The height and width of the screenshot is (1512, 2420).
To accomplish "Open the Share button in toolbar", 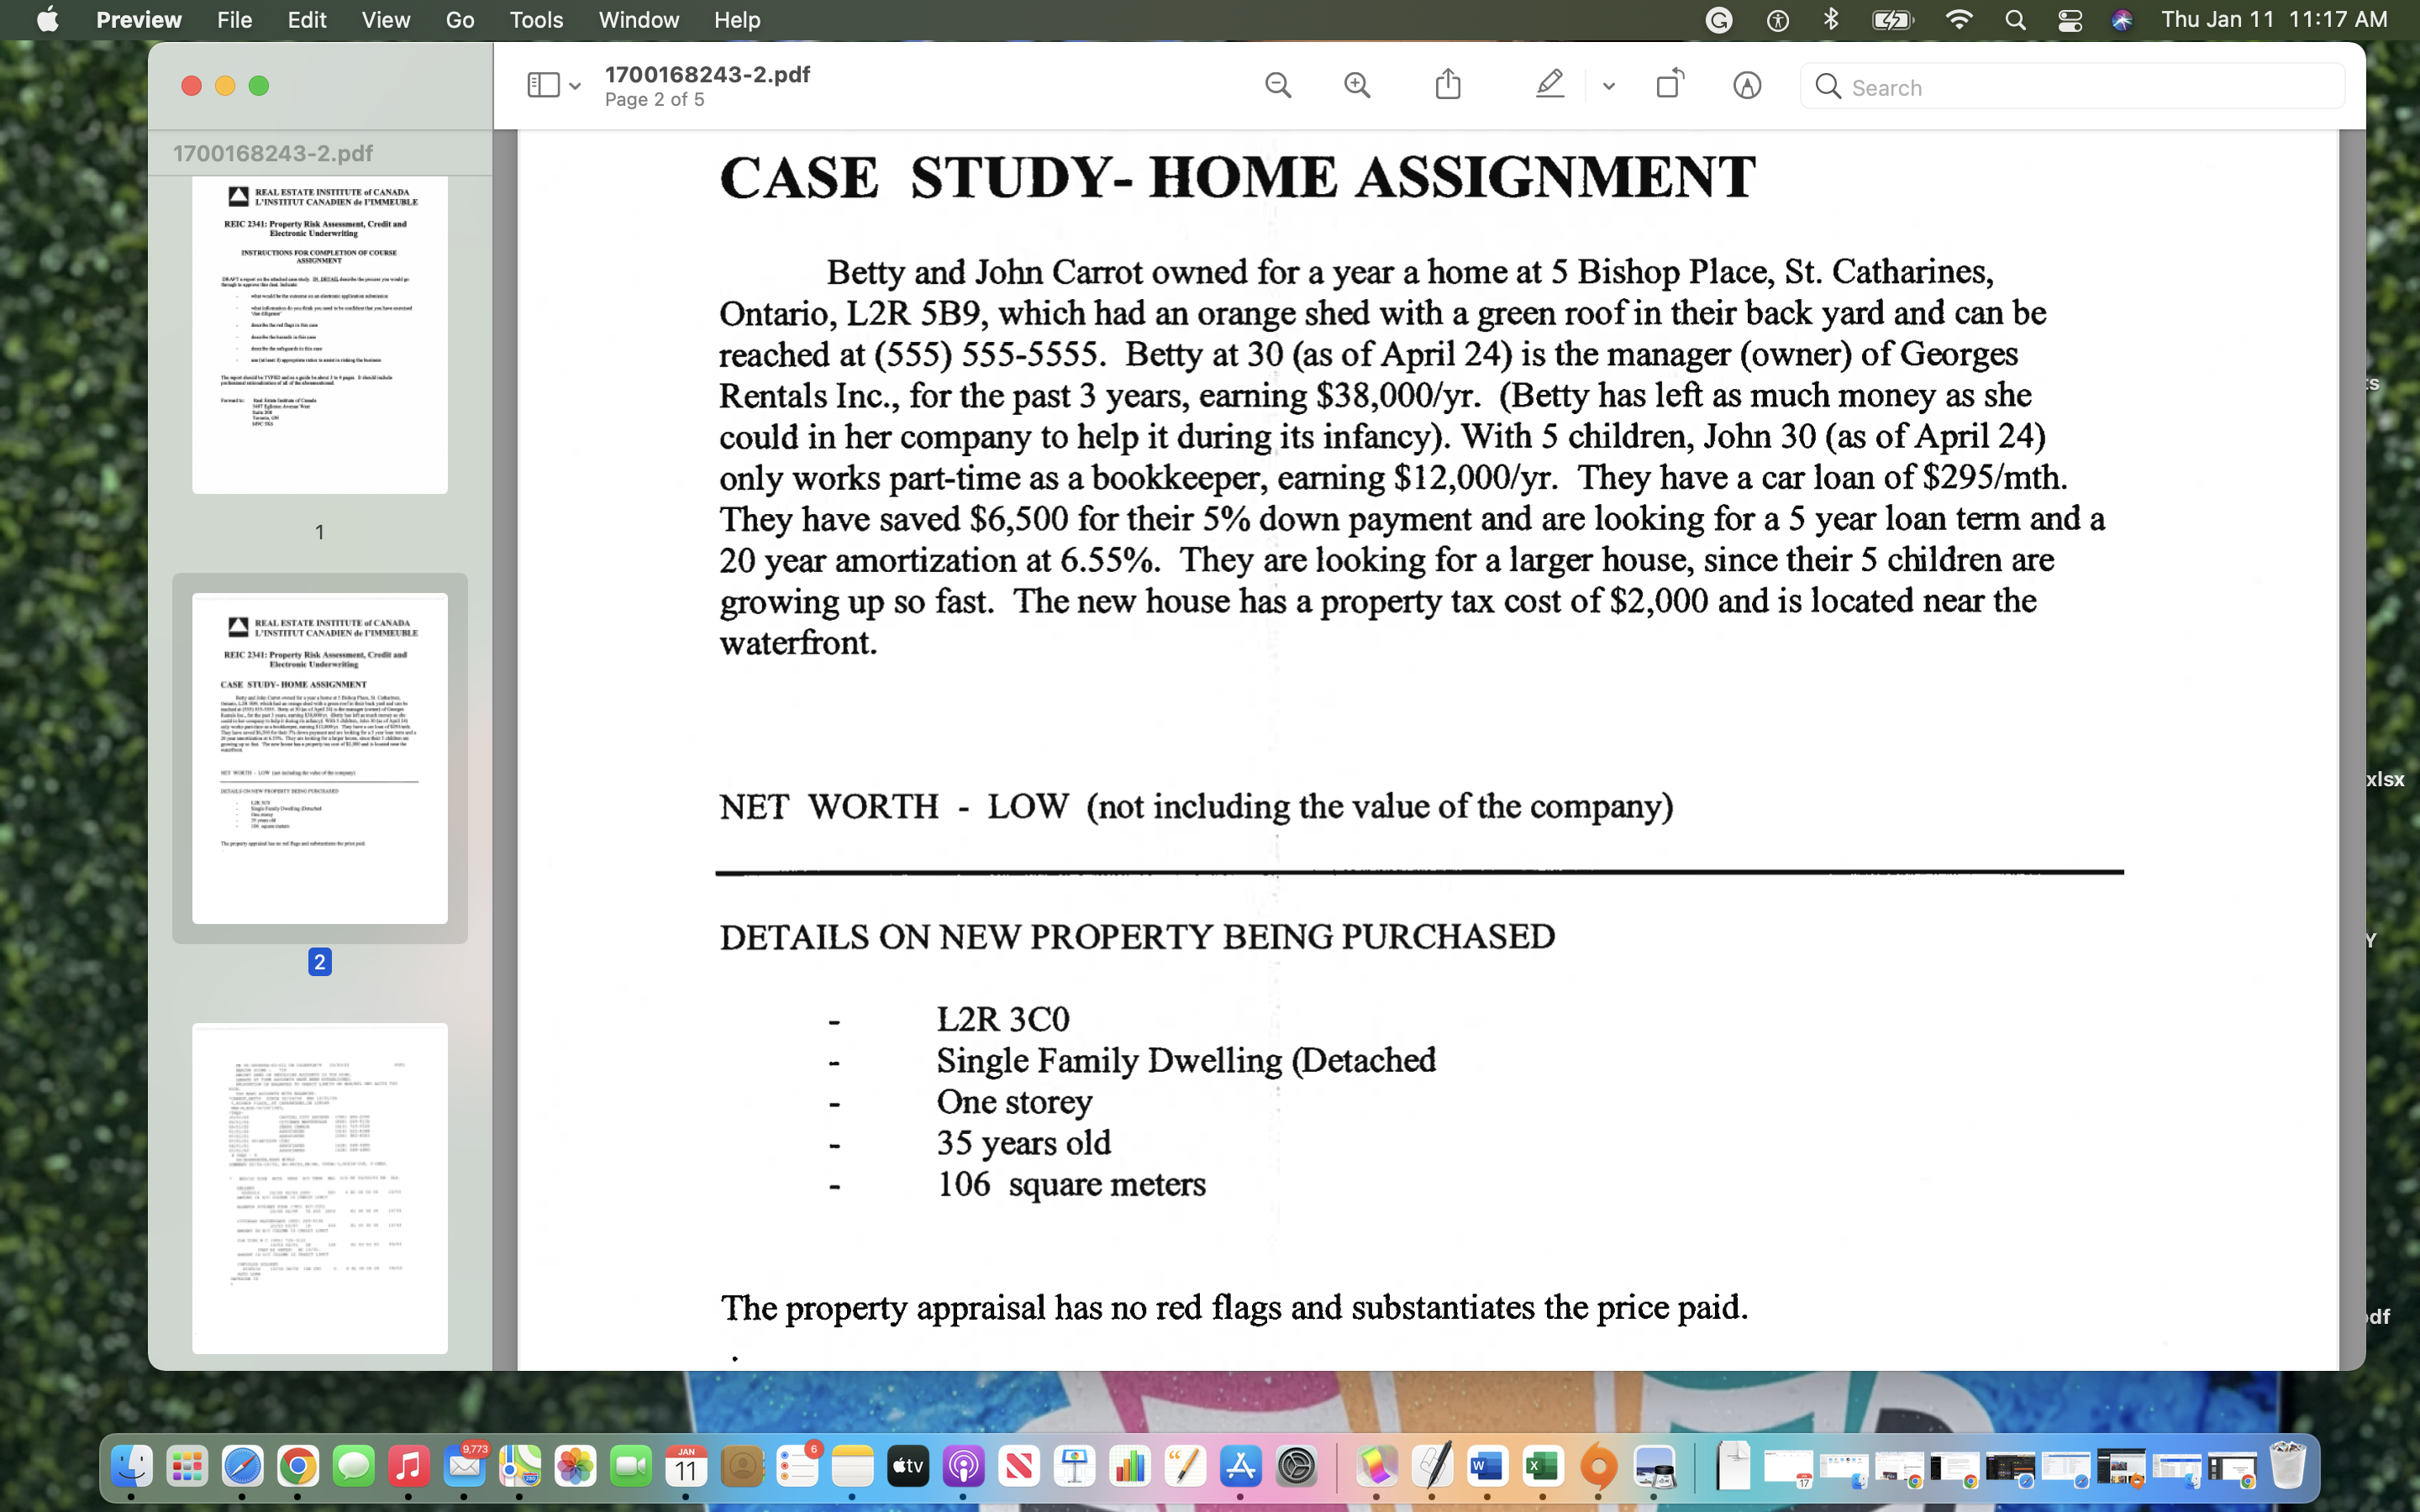I will (1448, 85).
